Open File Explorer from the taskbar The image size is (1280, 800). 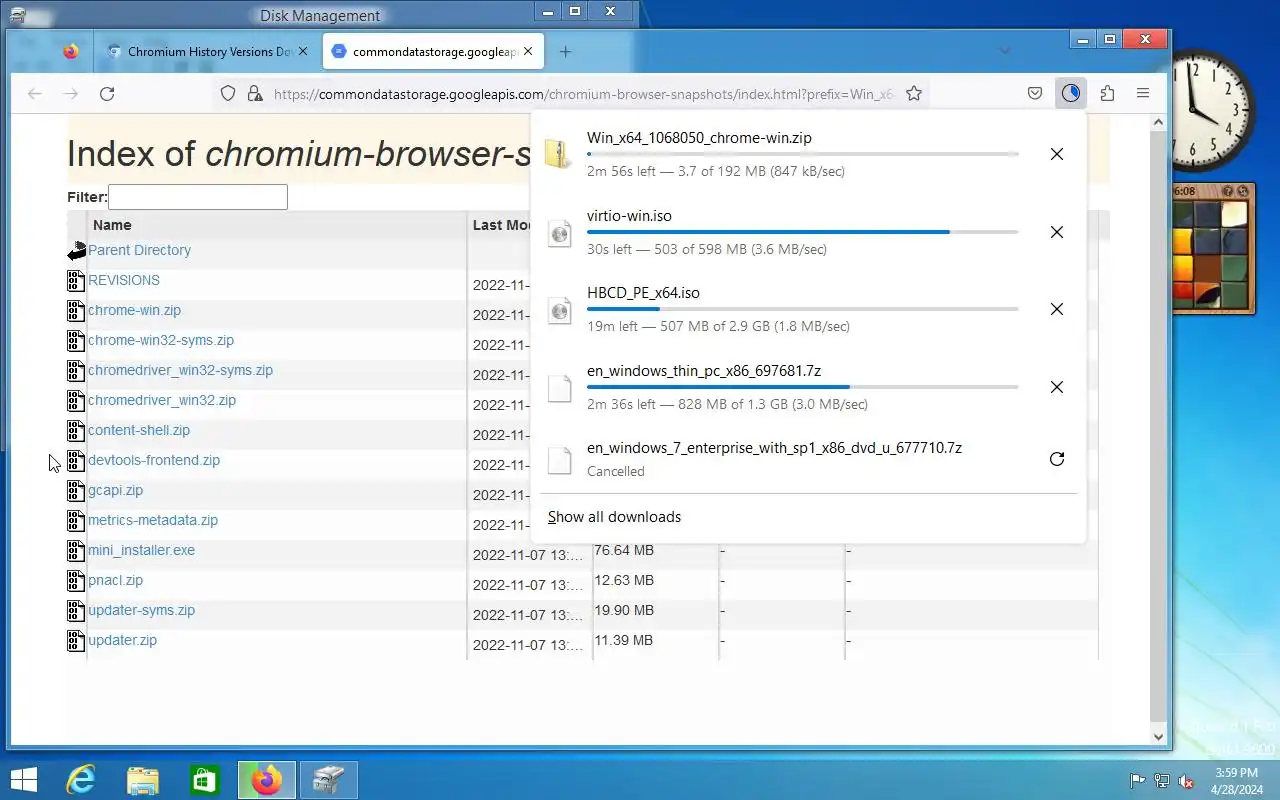[x=143, y=780]
